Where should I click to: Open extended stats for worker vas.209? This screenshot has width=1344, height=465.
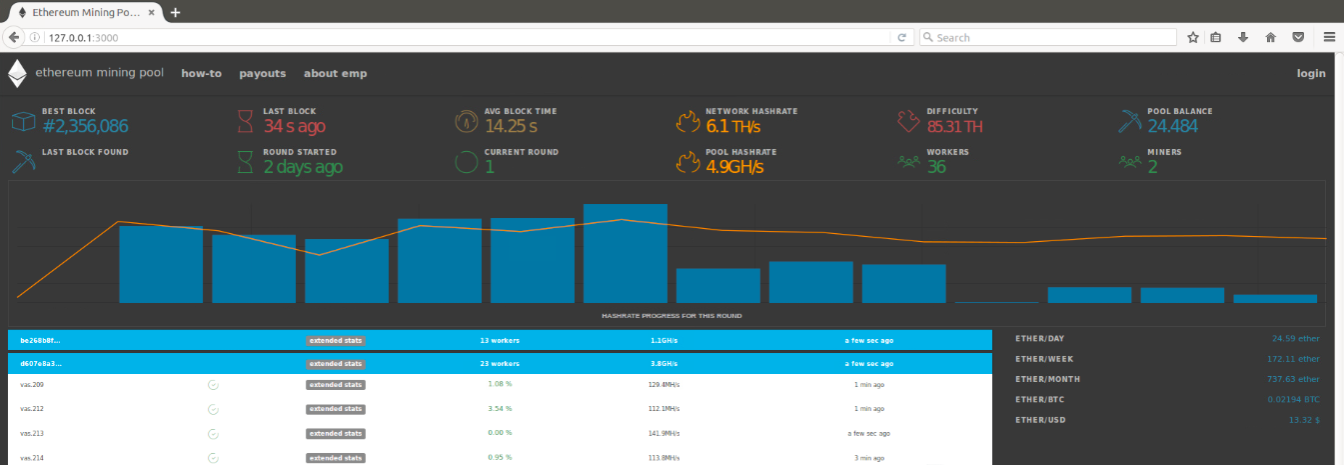click(336, 384)
